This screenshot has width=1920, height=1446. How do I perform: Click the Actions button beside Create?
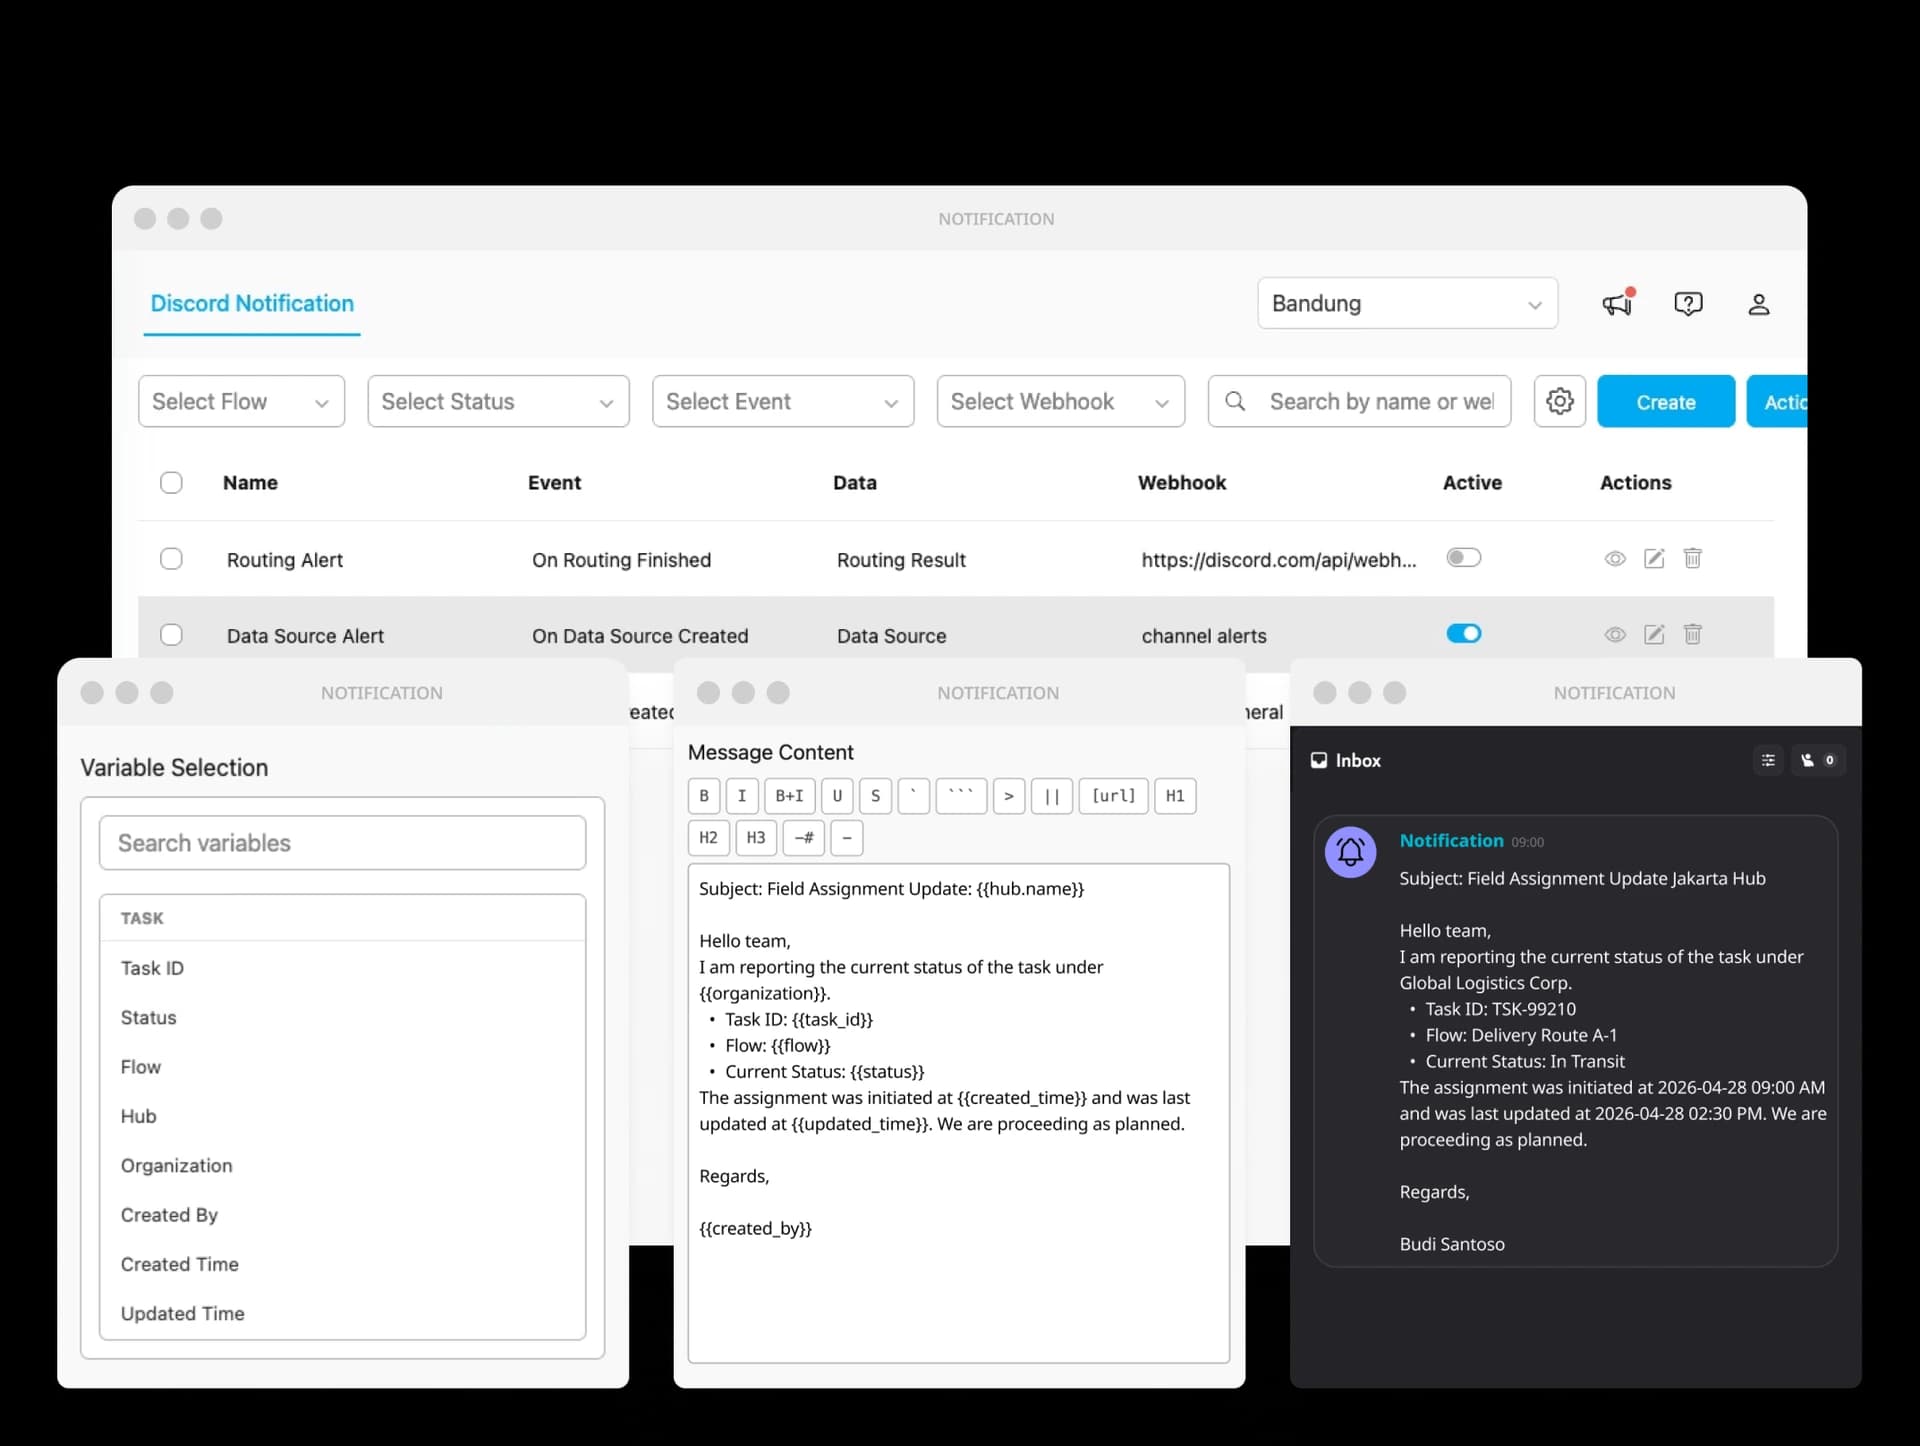point(1778,401)
